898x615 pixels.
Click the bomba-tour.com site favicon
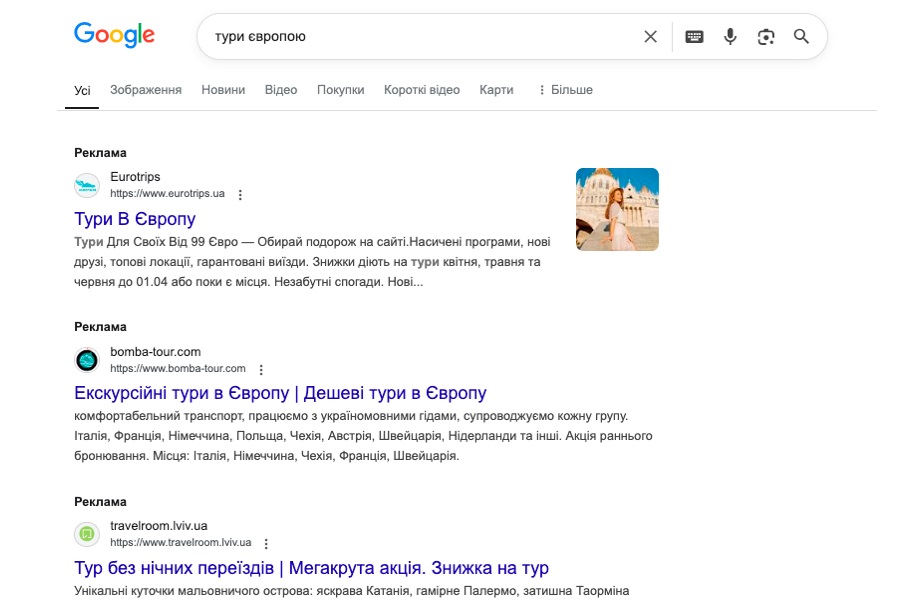[x=87, y=360]
